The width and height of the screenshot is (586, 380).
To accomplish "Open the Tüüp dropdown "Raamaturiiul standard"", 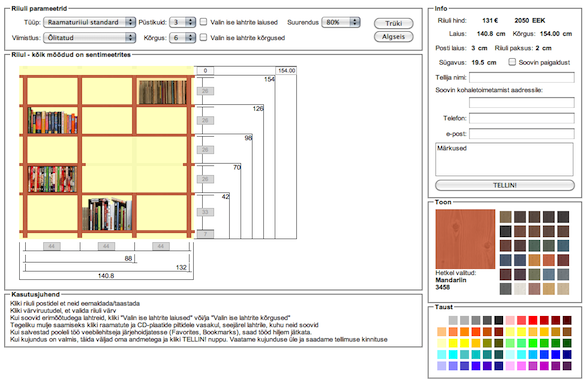I will 89,22.
